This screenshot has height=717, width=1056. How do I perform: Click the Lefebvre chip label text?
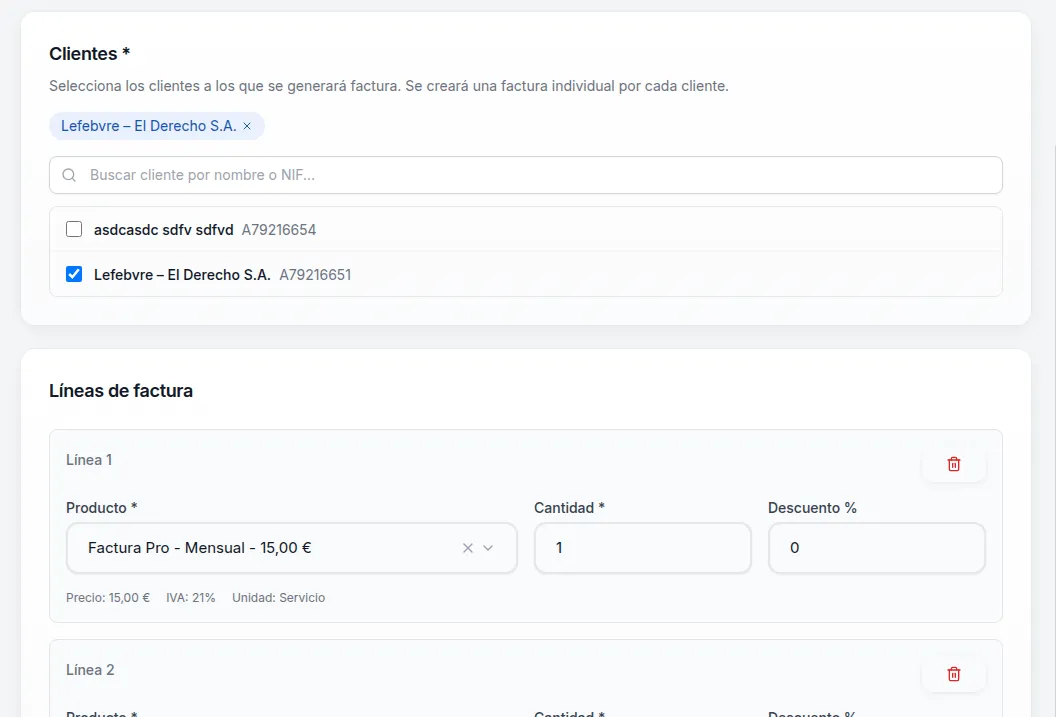click(148, 126)
